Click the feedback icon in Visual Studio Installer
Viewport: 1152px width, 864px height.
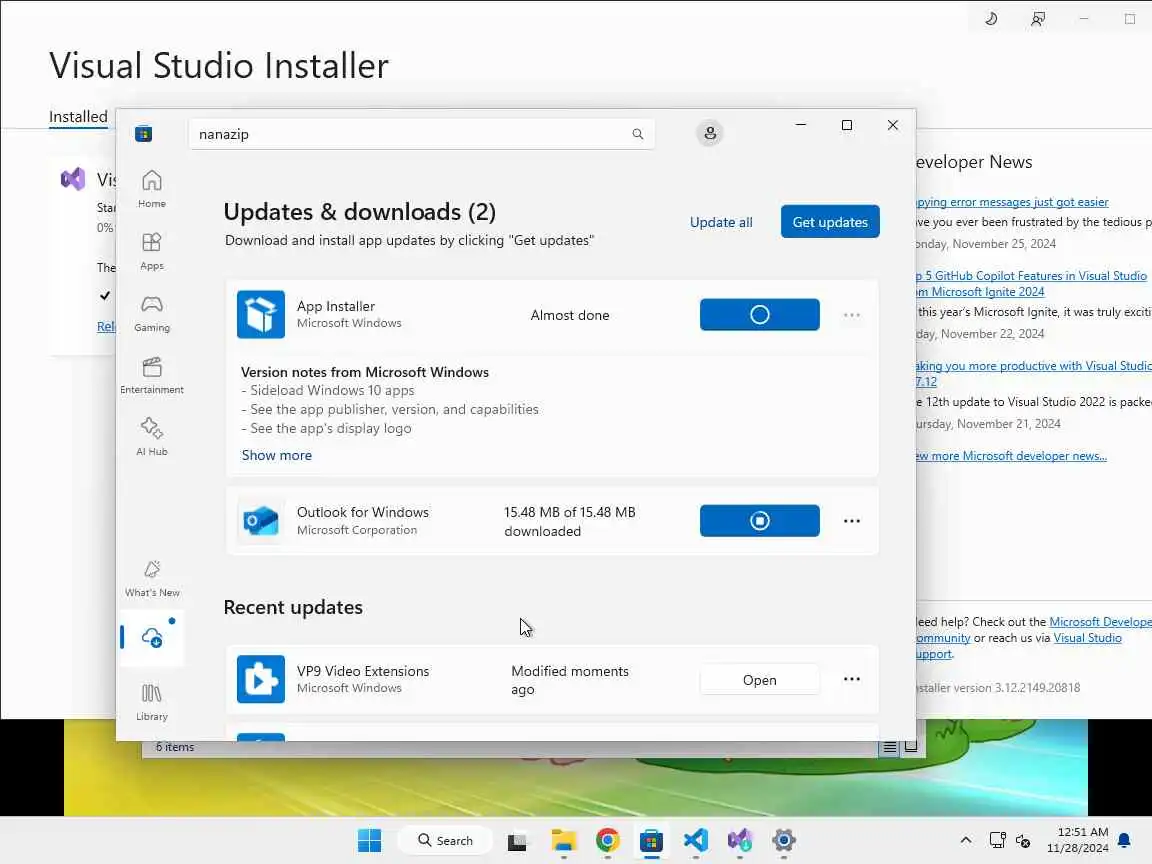1037,18
